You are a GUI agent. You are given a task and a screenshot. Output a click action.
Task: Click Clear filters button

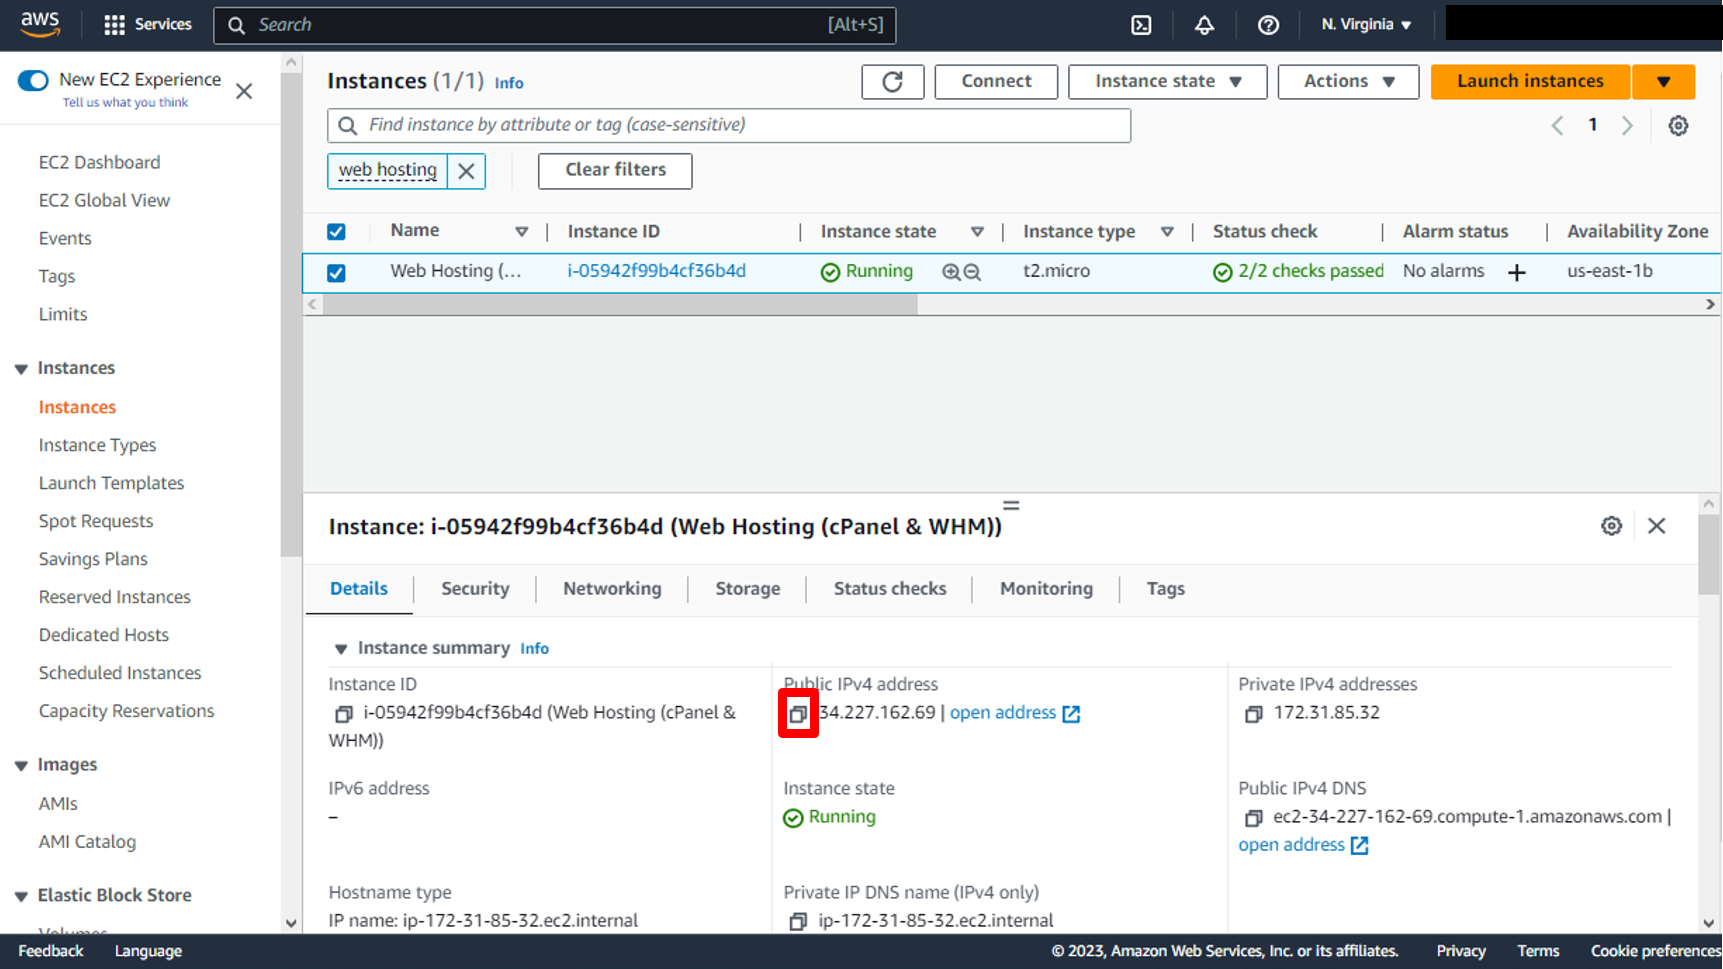pyautogui.click(x=615, y=171)
